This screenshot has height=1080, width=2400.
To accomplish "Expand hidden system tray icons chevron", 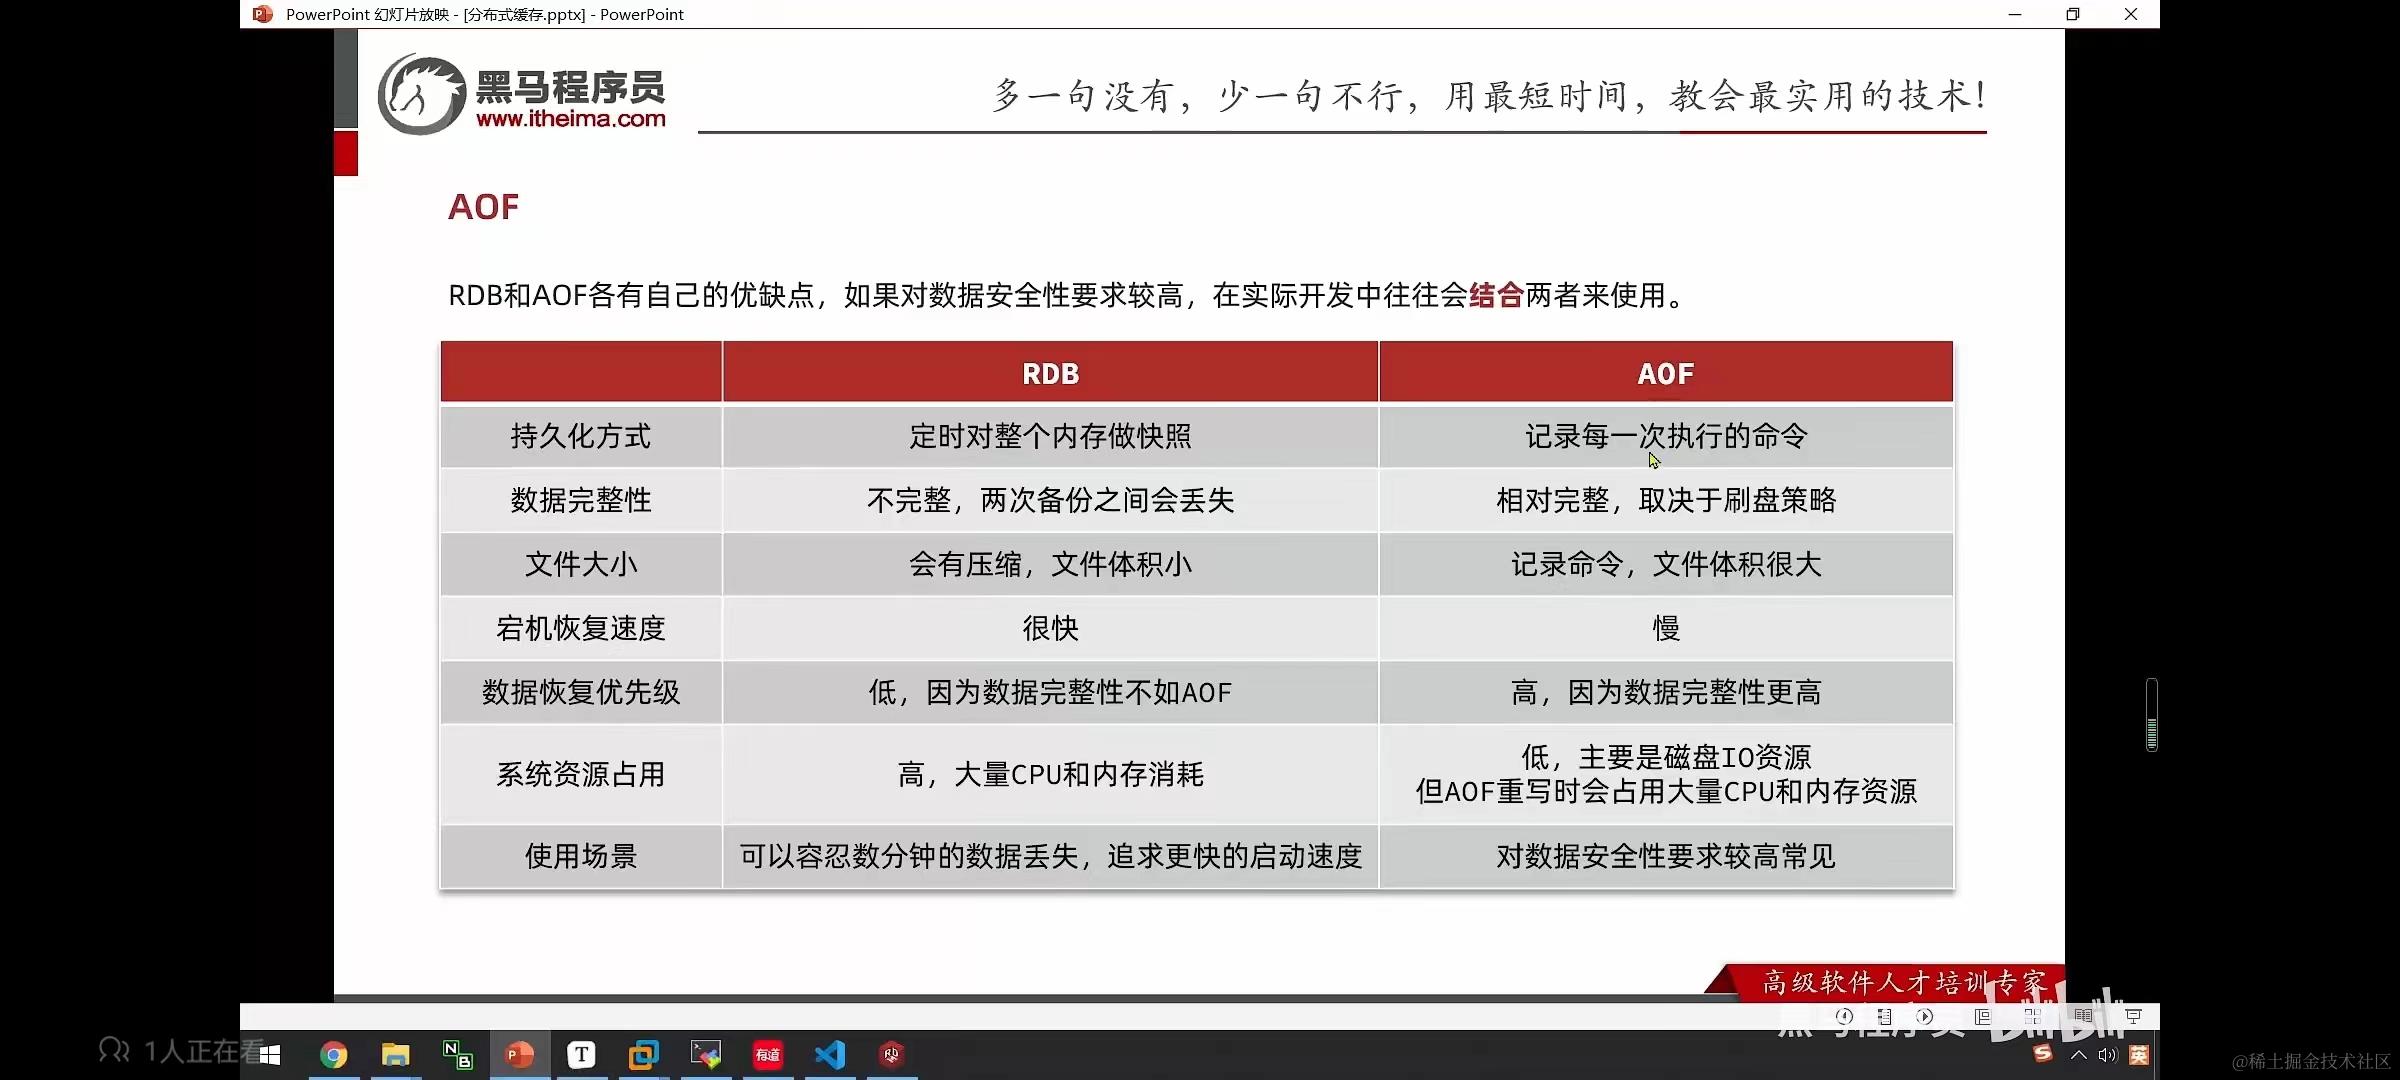I will tap(2079, 1055).
